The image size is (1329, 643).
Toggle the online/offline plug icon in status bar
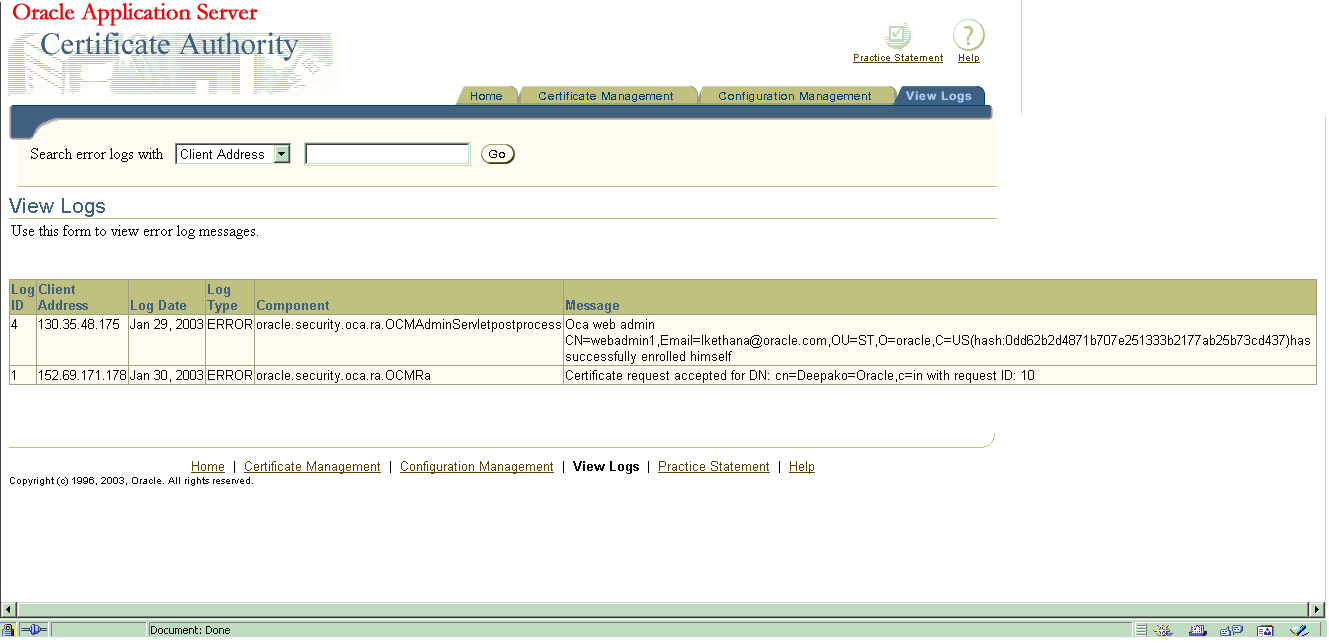tap(33, 630)
